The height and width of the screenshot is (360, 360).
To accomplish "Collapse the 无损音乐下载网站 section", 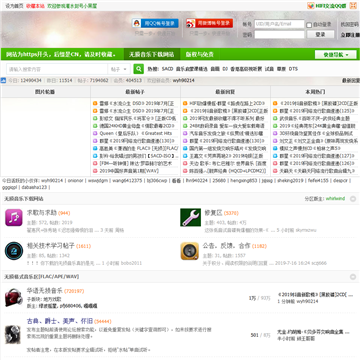I will [x=353, y=199].
